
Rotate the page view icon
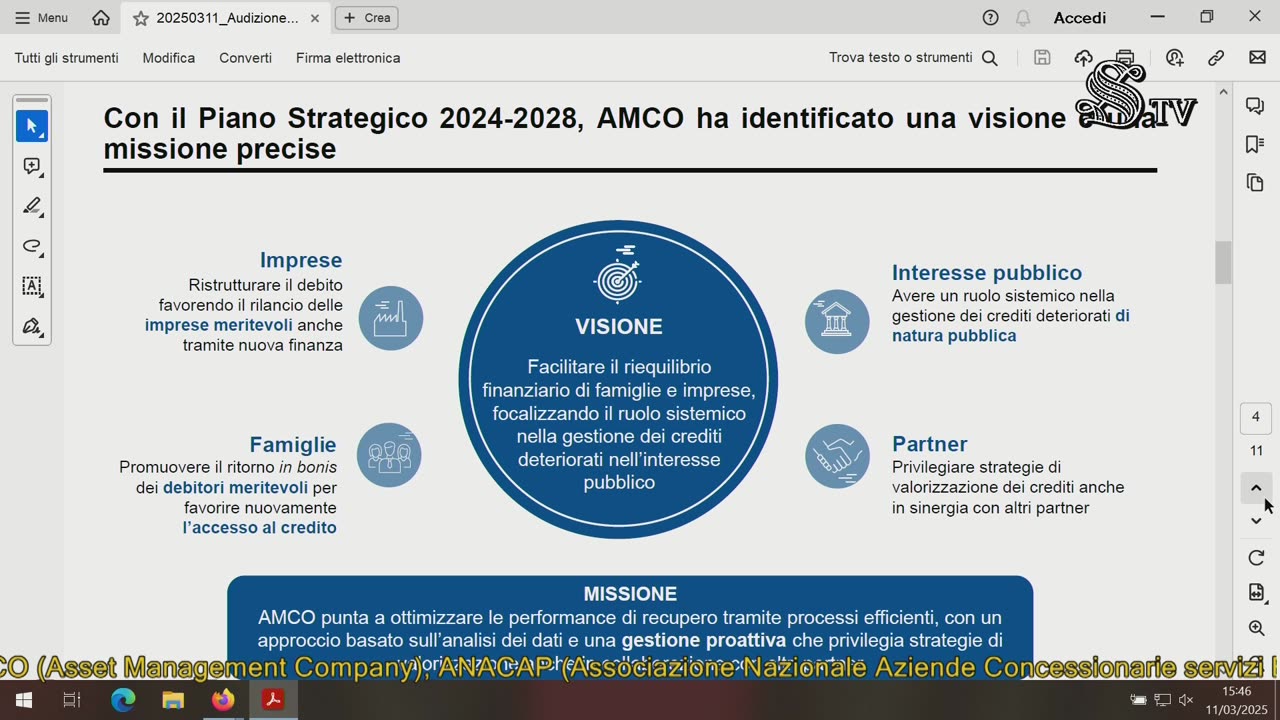tap(1256, 558)
